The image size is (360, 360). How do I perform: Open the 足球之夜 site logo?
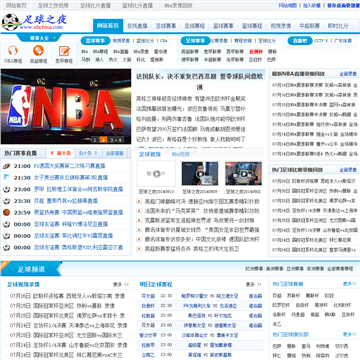click(35, 22)
